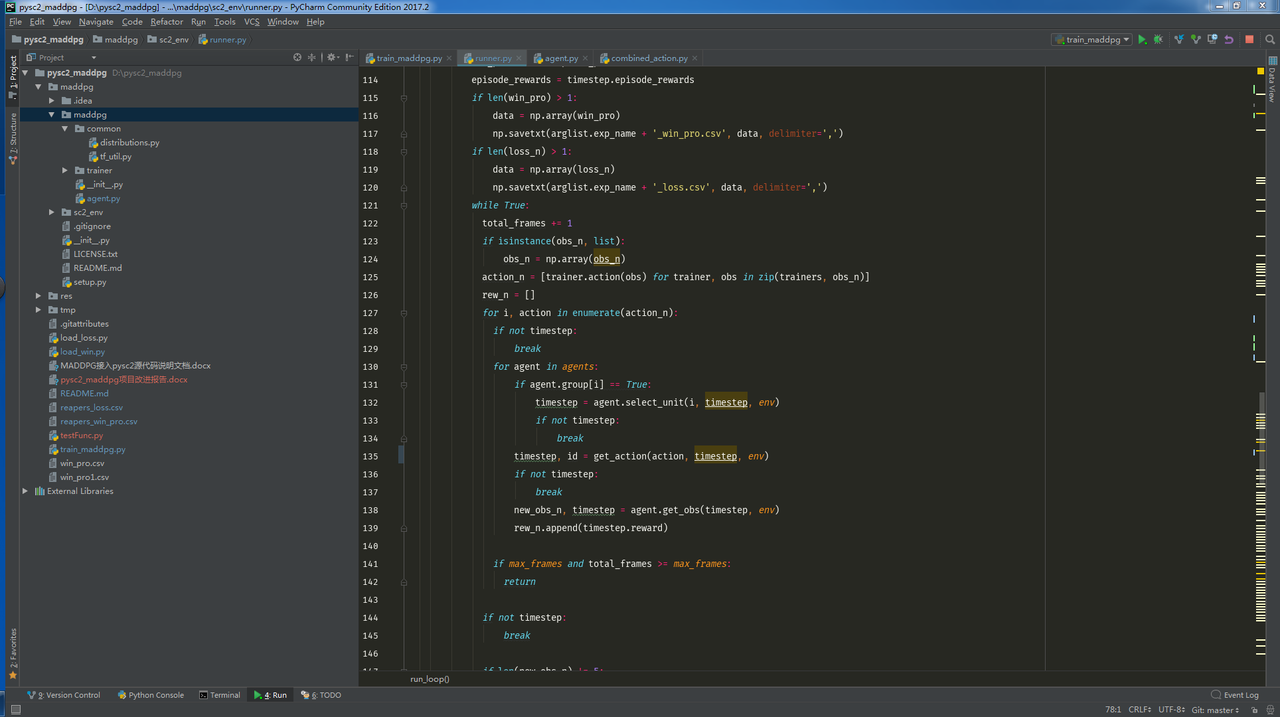Click Structure side tab
Viewport: 1280px width, 717px height.
coord(13,138)
